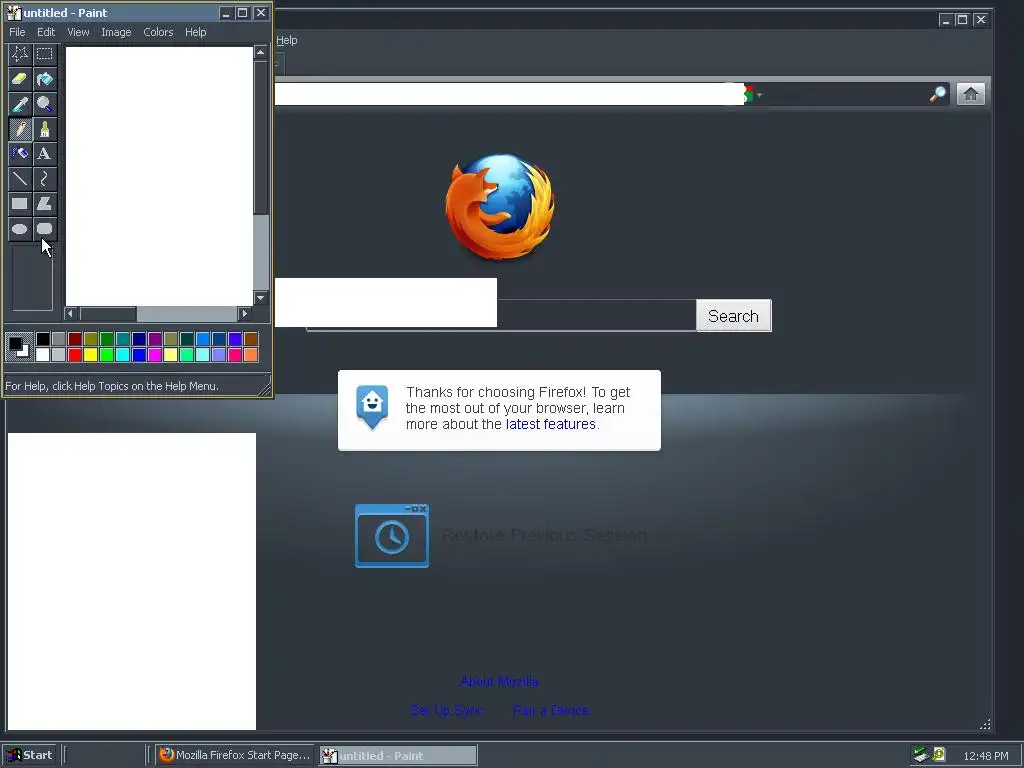
Task: Click the system tray clock showing 12:48 PM
Action: (x=985, y=756)
